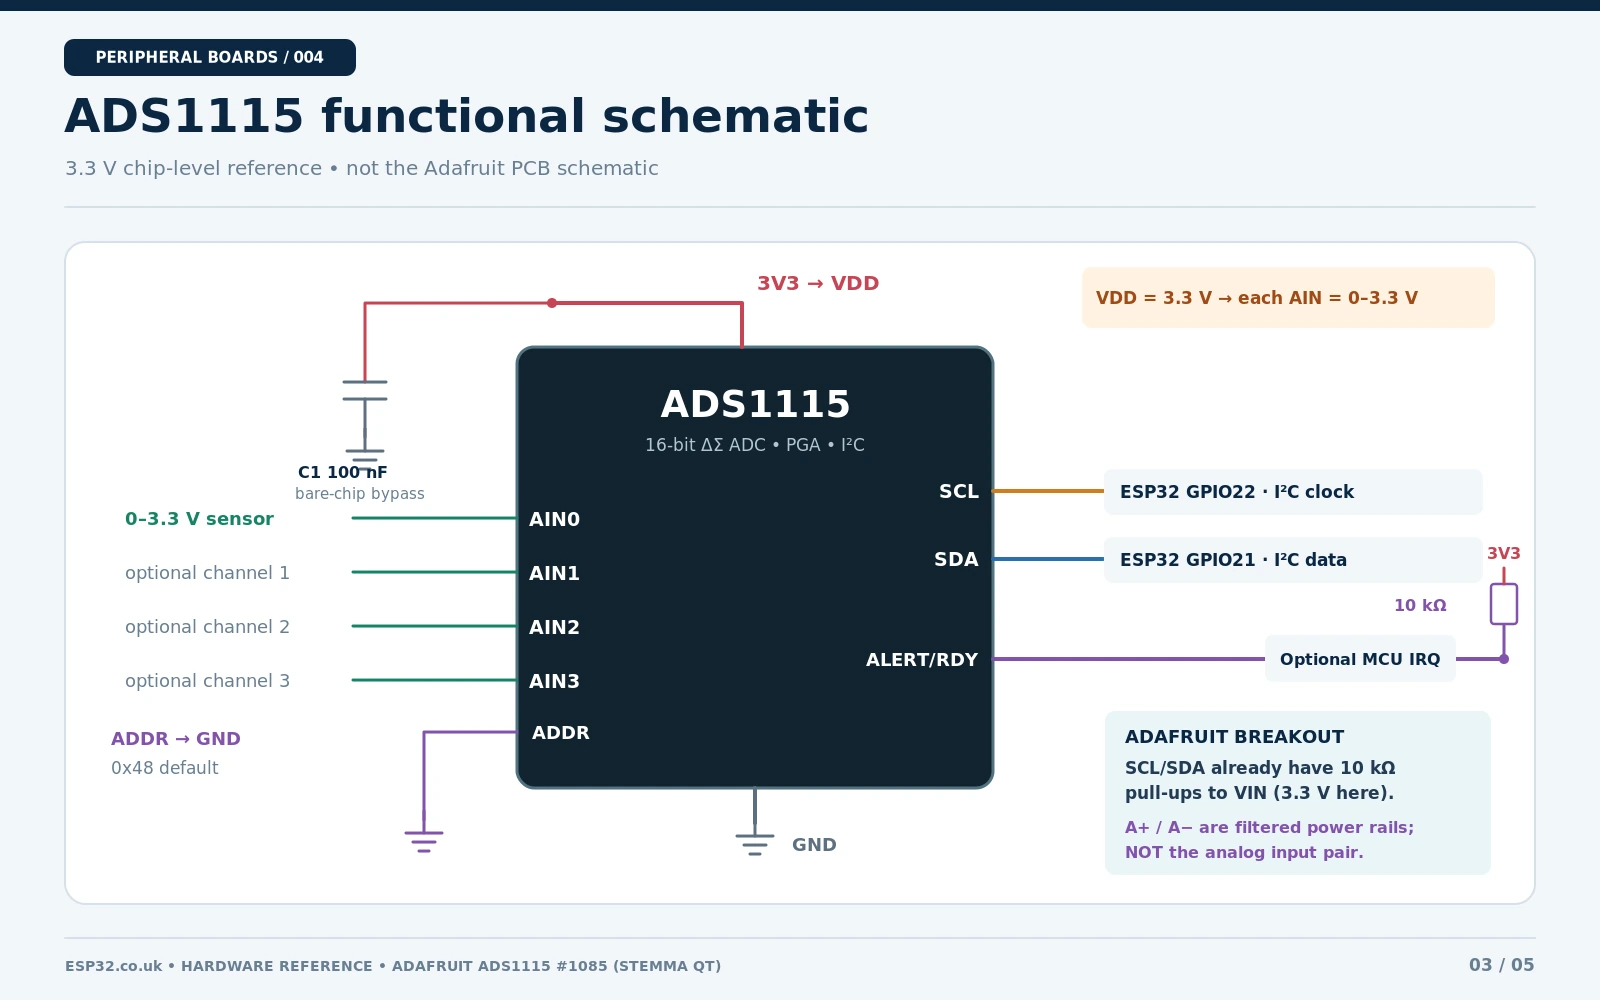Click the 3.3 V chip-level reference subtitle
This screenshot has width=1600, height=1000.
pos(362,168)
